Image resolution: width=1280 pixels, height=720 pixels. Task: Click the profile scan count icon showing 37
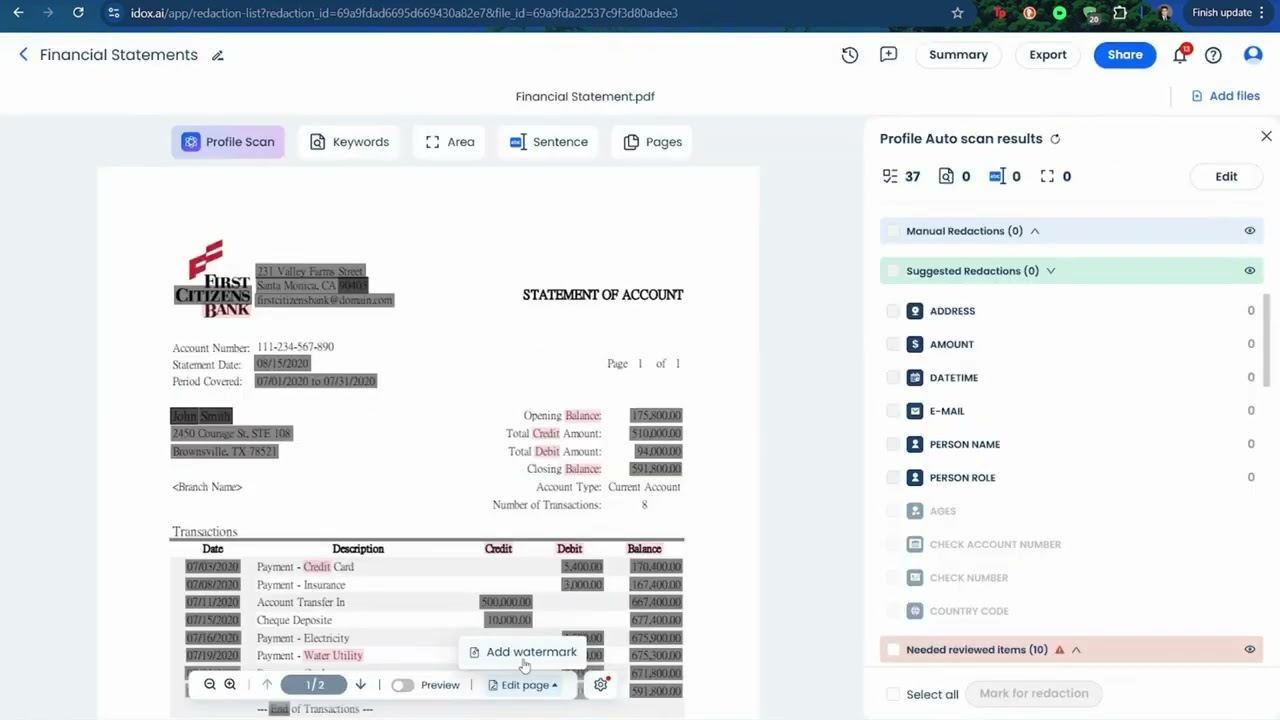pyautogui.click(x=890, y=176)
